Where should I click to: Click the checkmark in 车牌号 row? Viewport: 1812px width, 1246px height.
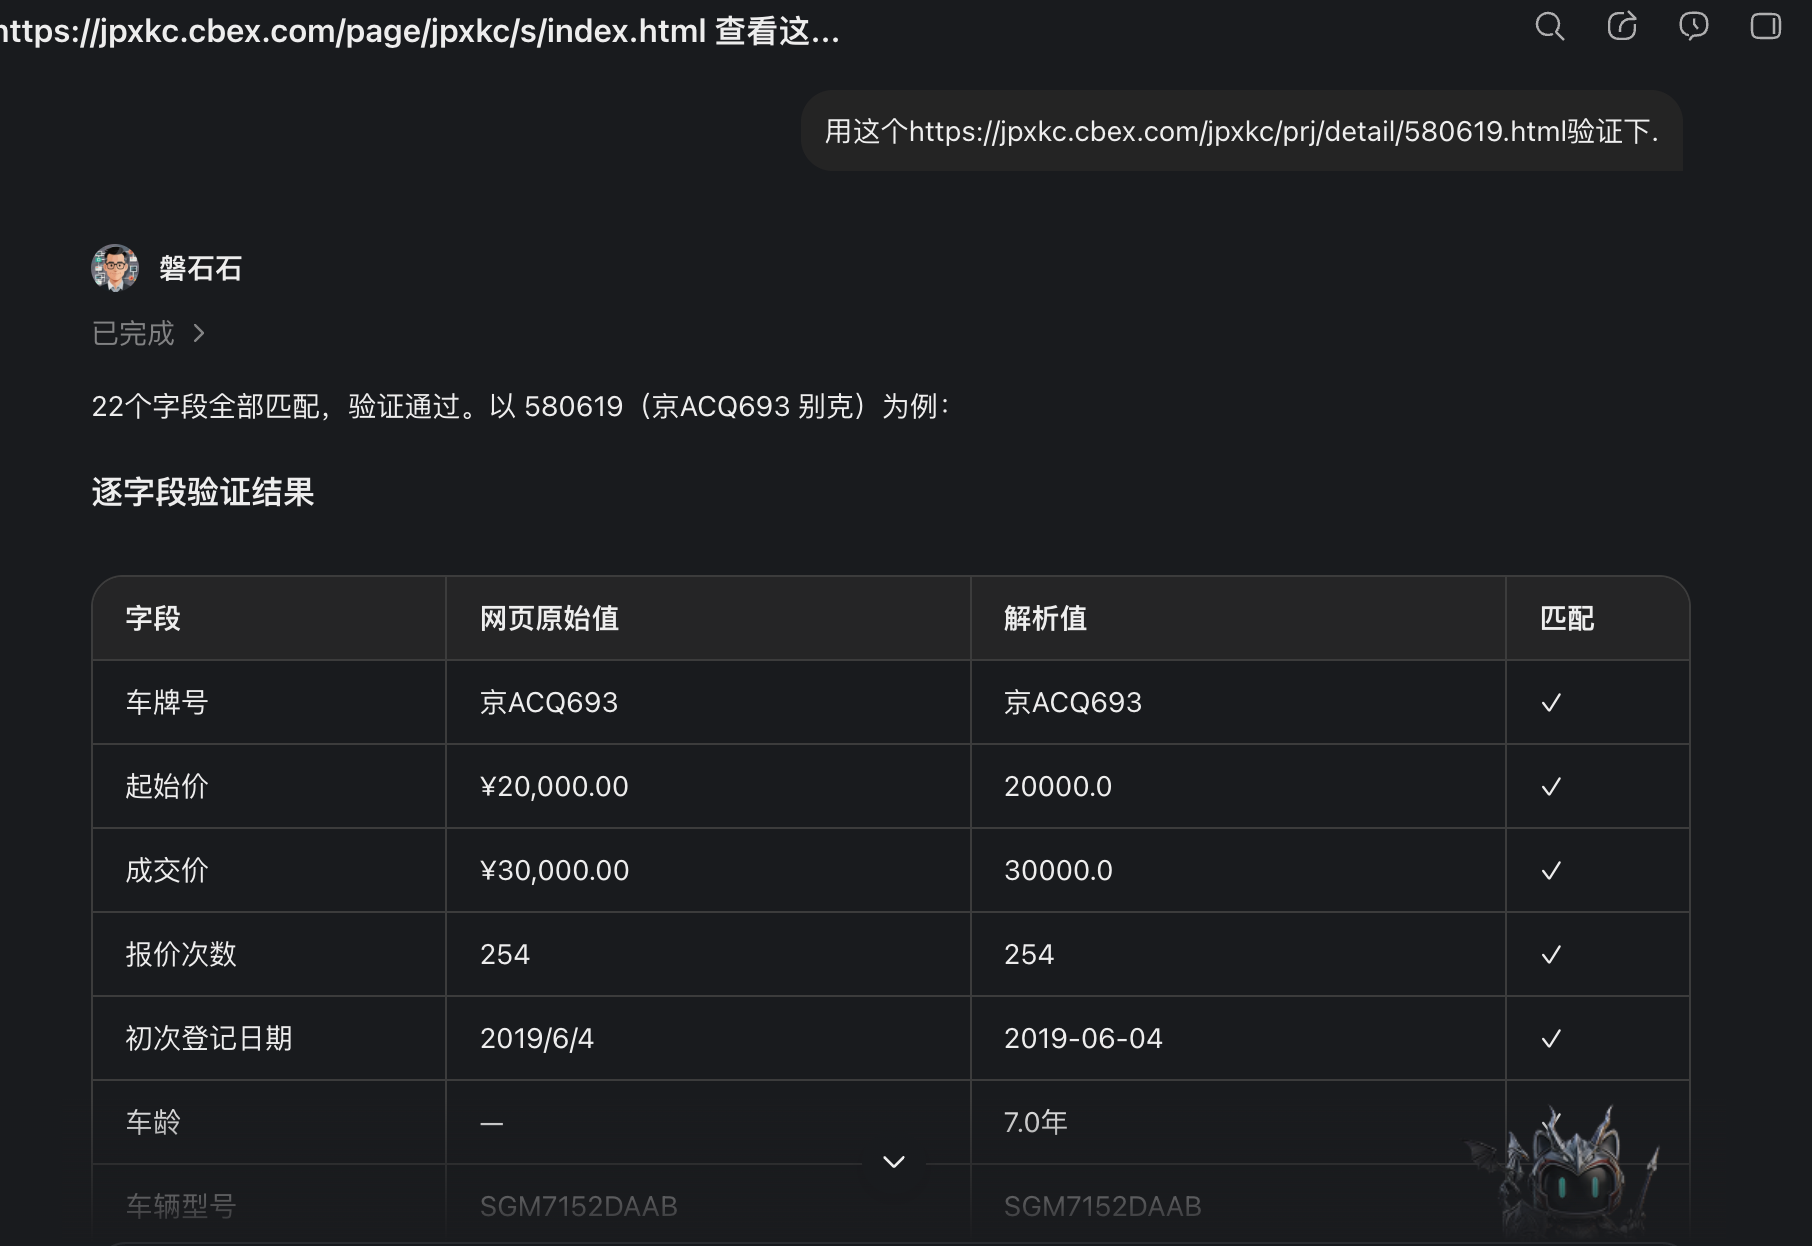tap(1551, 703)
